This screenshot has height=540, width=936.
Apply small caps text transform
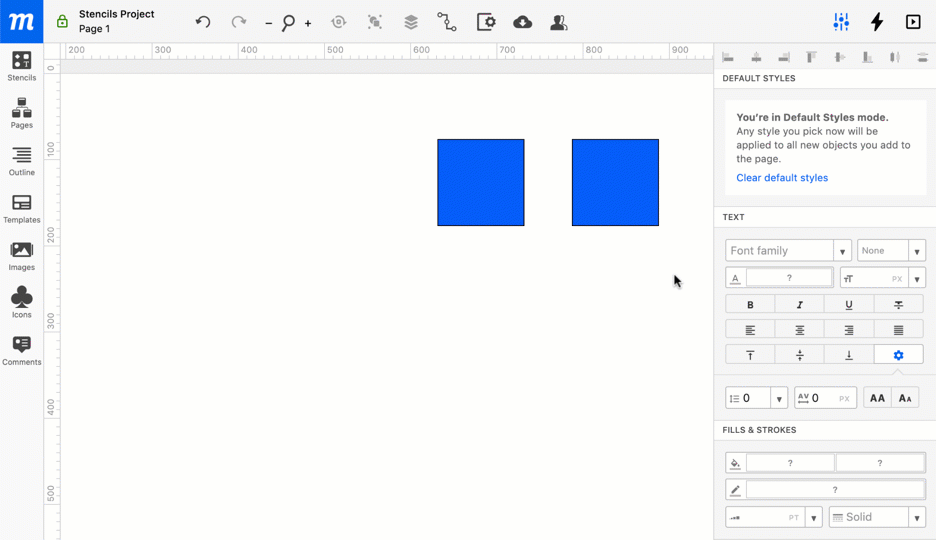coord(905,398)
